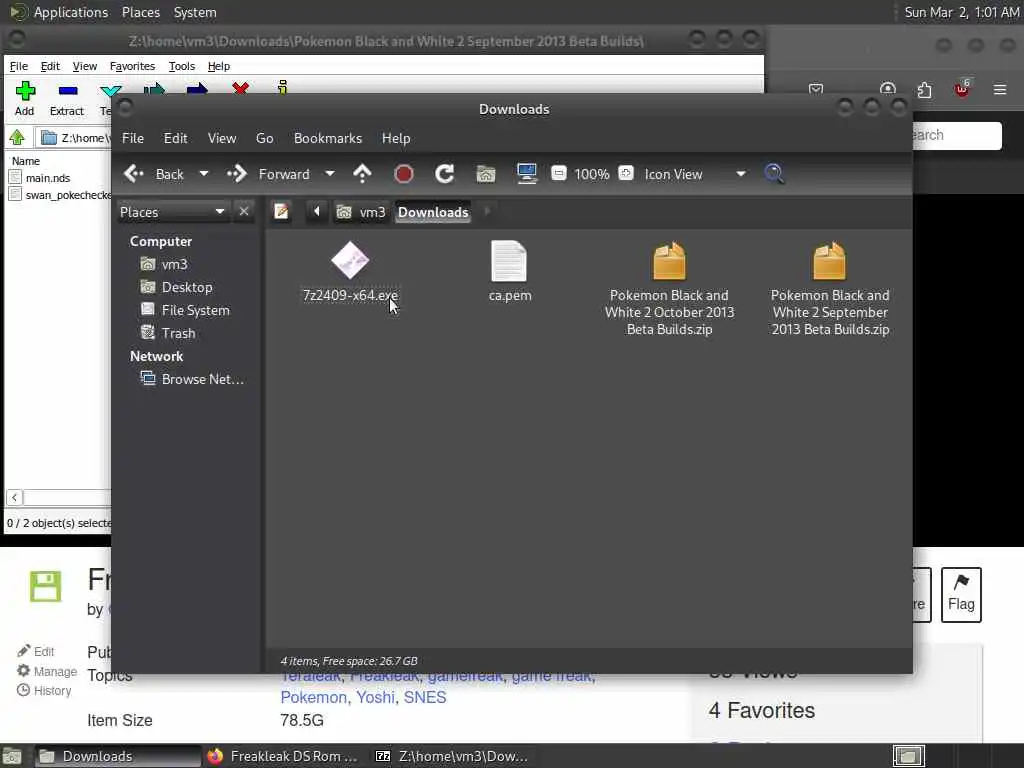The width and height of the screenshot is (1024, 768).
Task: Open the Yoshi topic link
Action: tap(375, 697)
